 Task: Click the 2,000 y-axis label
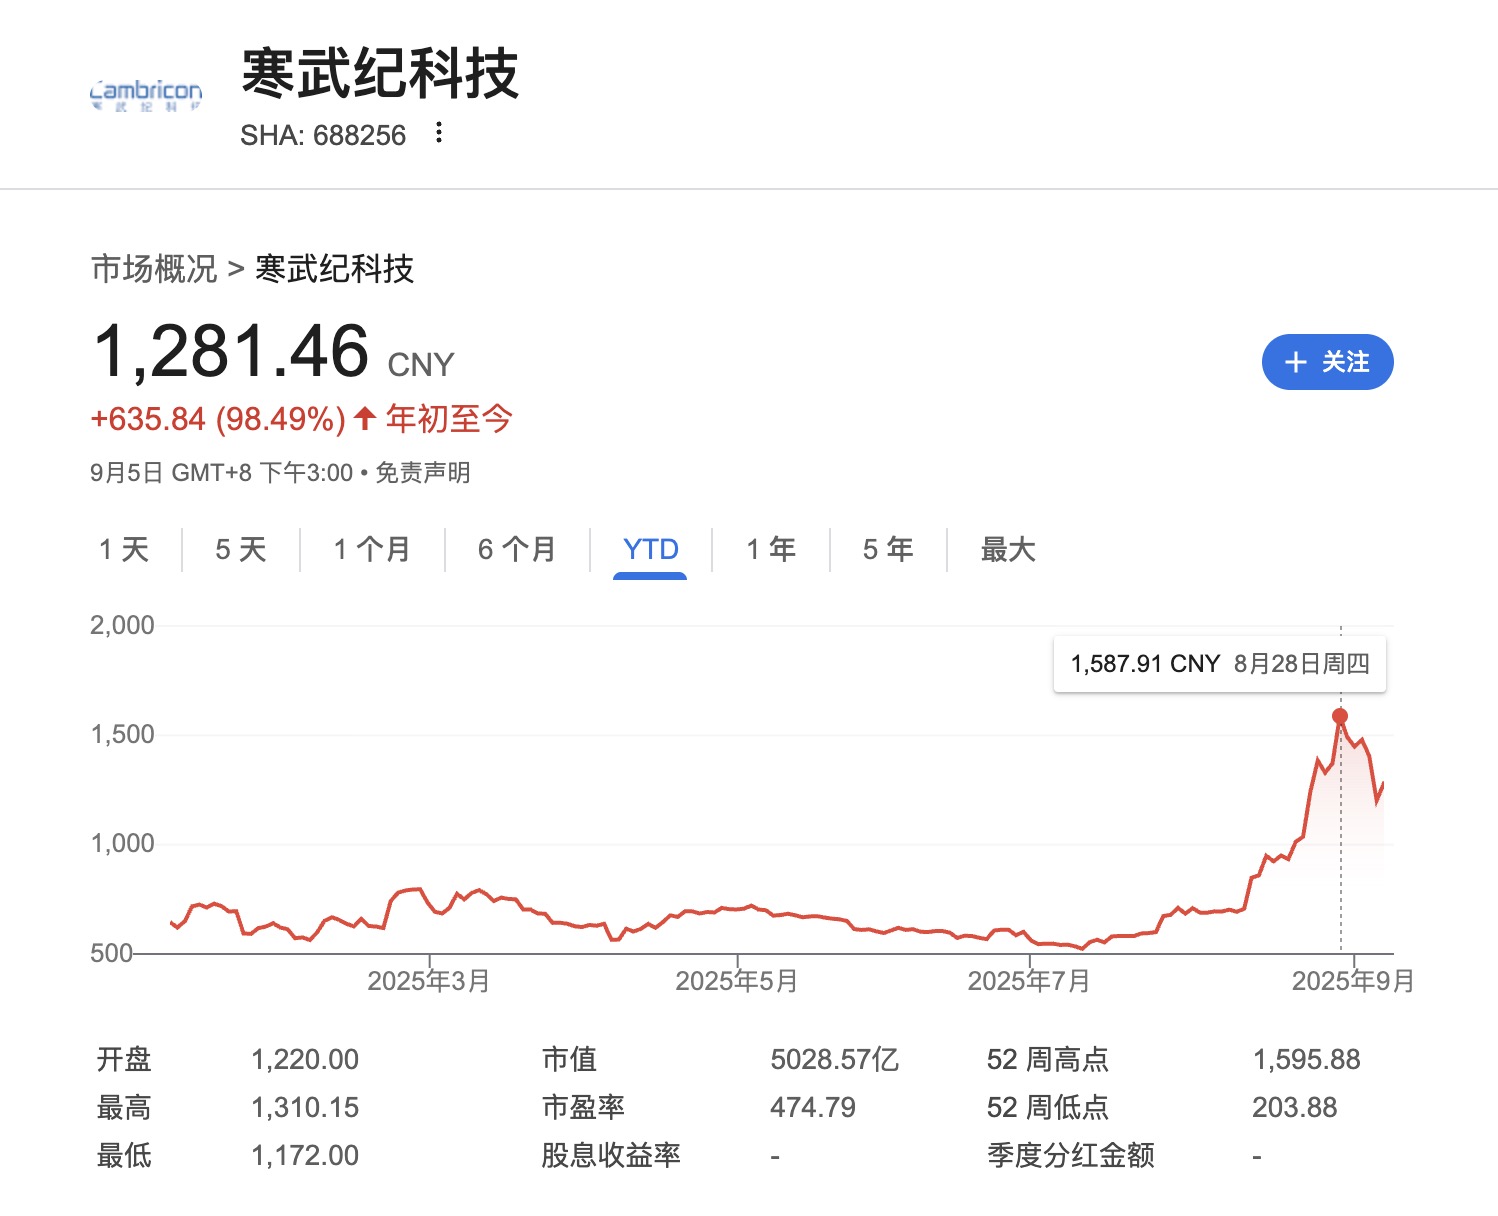pyautogui.click(x=122, y=626)
